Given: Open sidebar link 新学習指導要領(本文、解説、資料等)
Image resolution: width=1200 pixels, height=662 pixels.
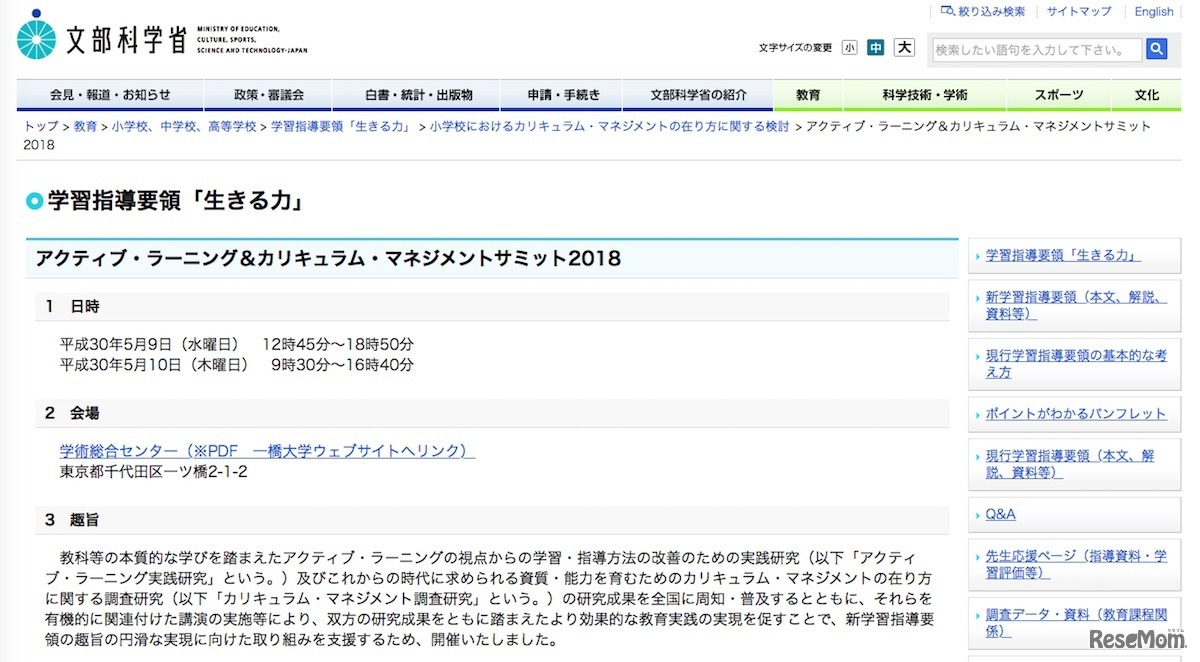Looking at the screenshot, I should click(x=1076, y=305).
